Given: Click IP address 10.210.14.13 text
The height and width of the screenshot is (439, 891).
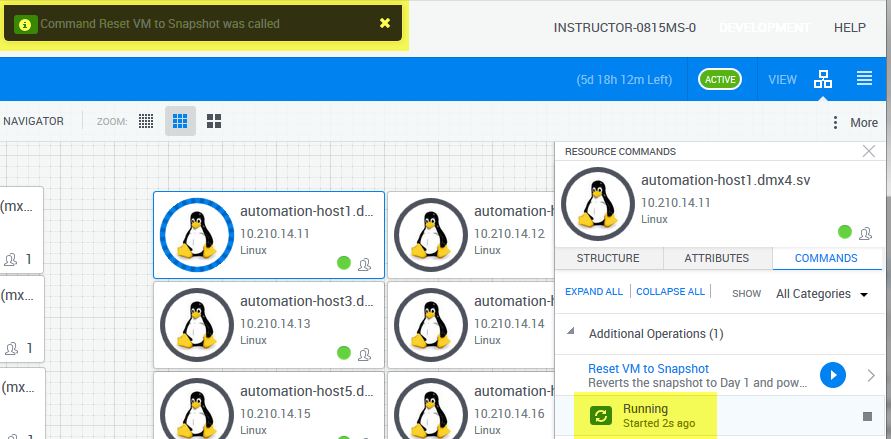Looking at the screenshot, I should pyautogui.click(x=275, y=324).
